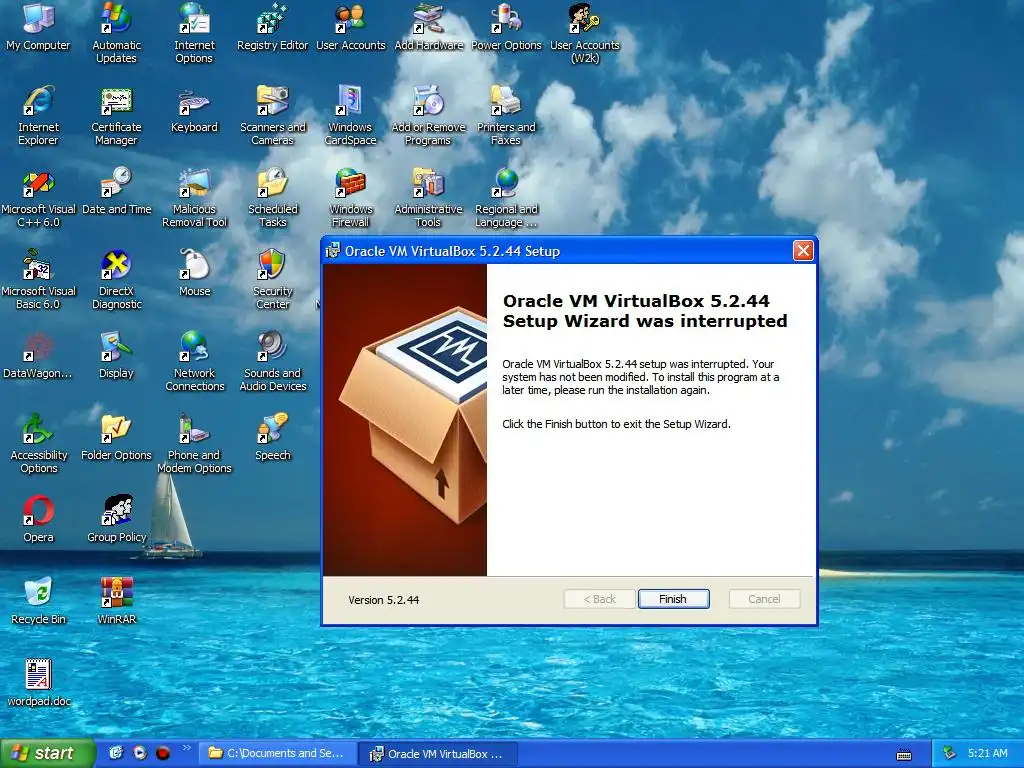The width and height of the screenshot is (1024, 768).
Task: Click the 5:21 AM taskbar clock
Action: click(987, 753)
